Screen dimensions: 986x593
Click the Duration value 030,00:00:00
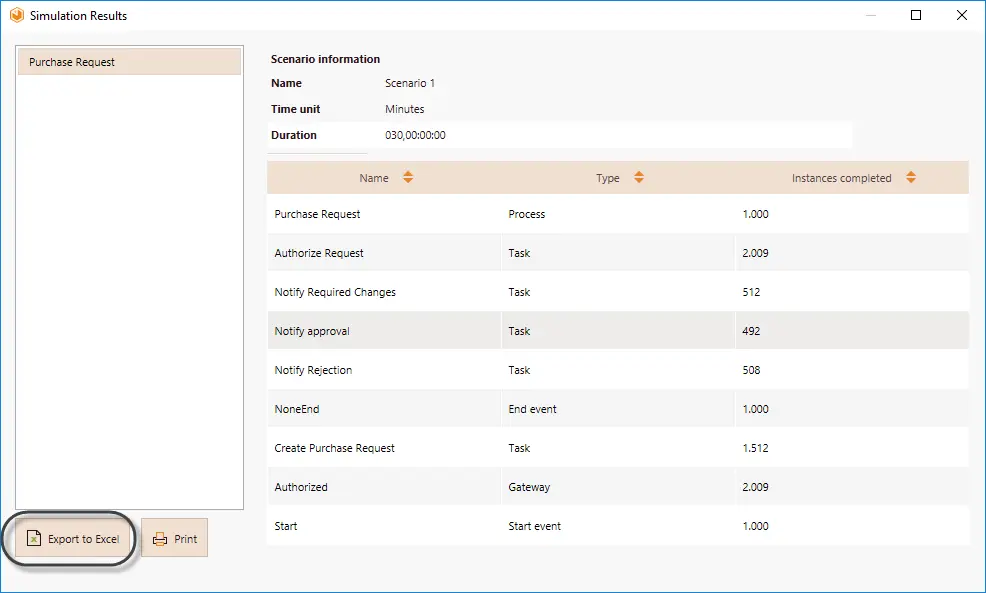pyautogui.click(x=415, y=135)
